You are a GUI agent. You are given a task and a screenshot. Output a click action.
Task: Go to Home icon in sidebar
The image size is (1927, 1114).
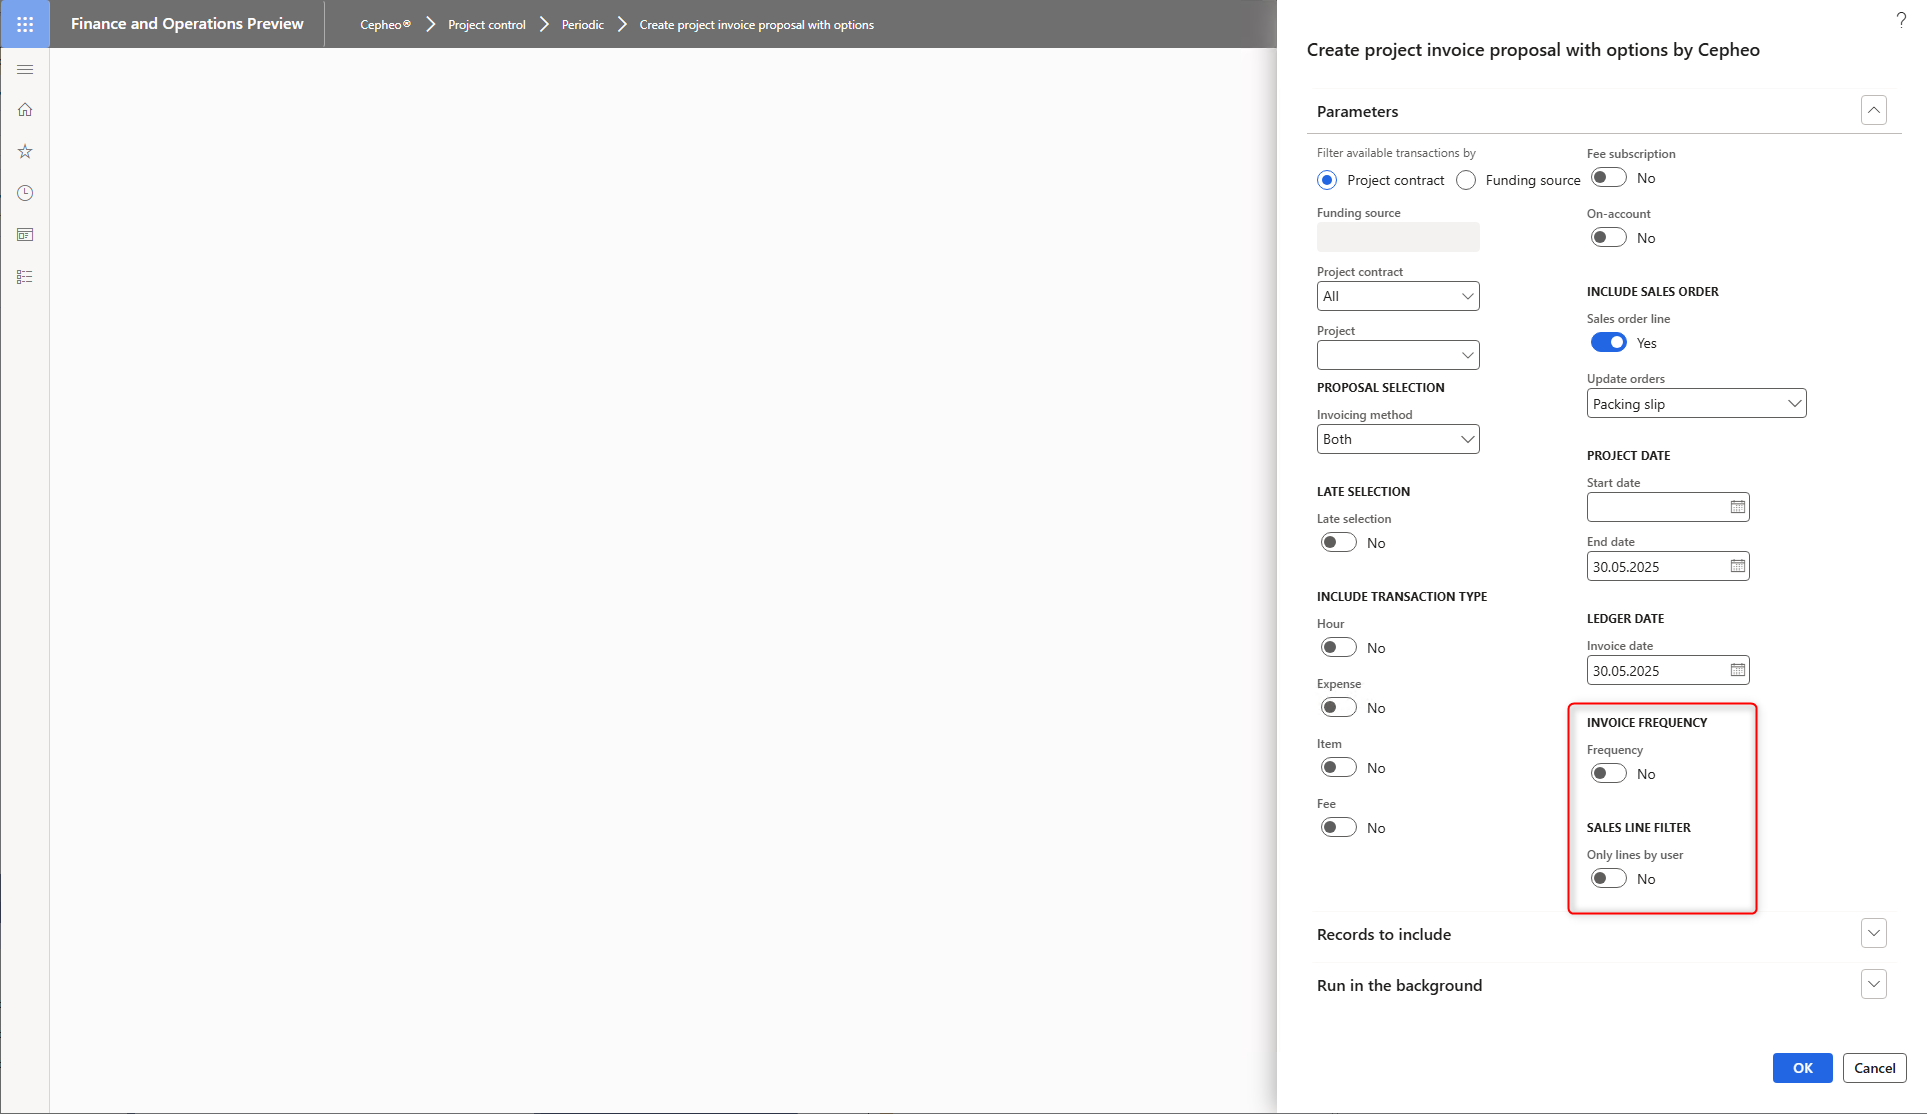pos(25,110)
